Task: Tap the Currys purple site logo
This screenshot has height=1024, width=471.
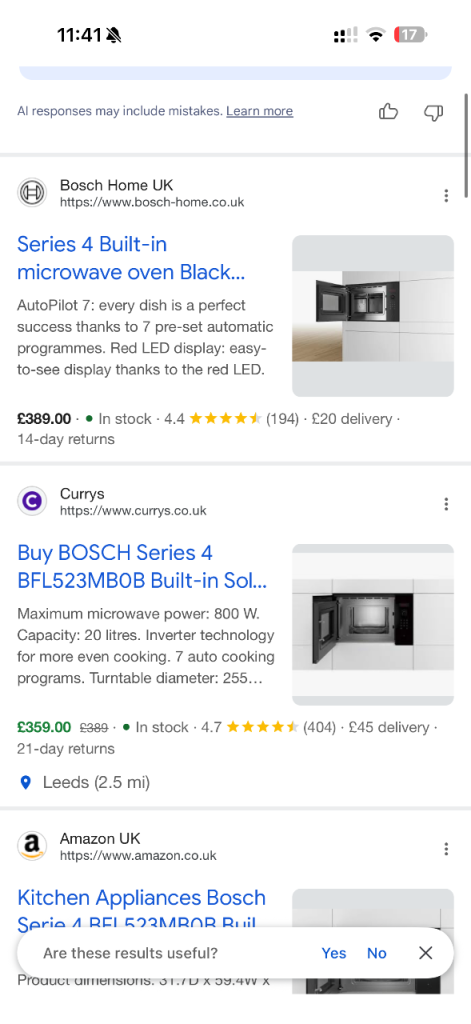Action: tap(31, 502)
